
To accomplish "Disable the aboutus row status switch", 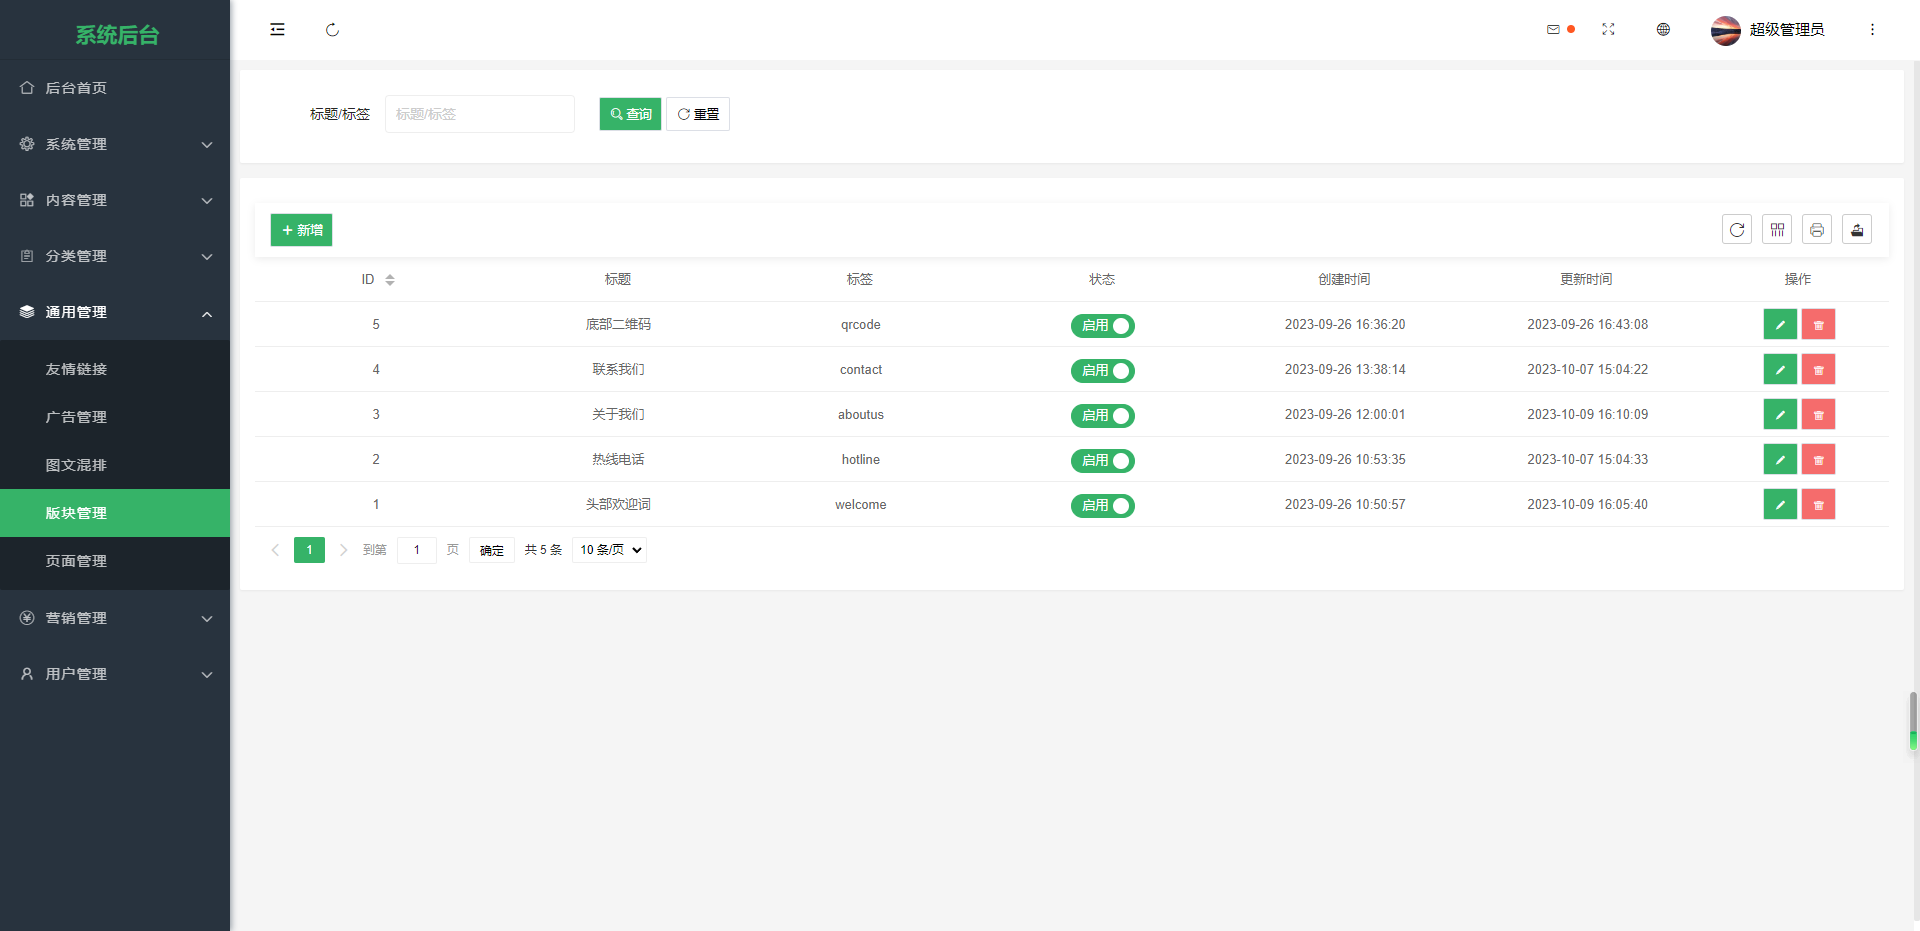I will coord(1102,416).
